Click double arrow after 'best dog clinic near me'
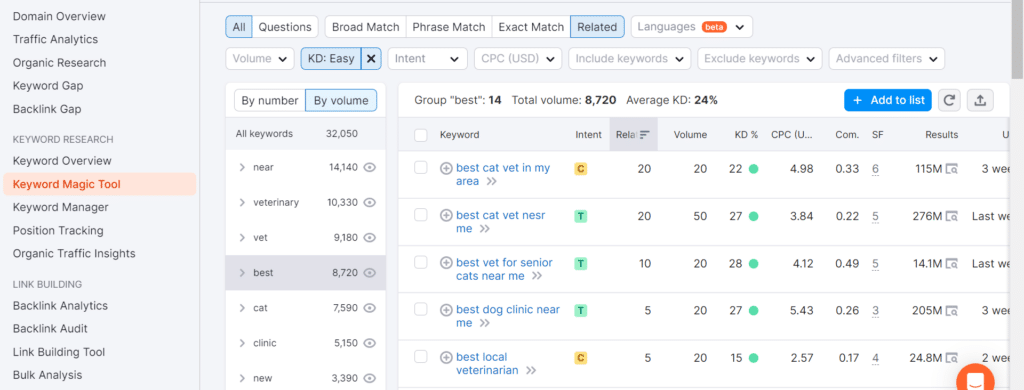 click(x=484, y=323)
